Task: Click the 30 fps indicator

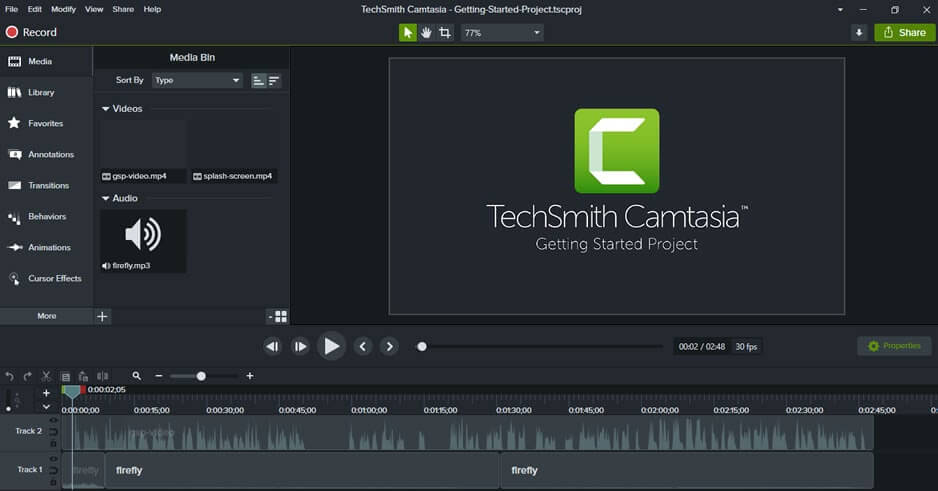Action: point(746,347)
